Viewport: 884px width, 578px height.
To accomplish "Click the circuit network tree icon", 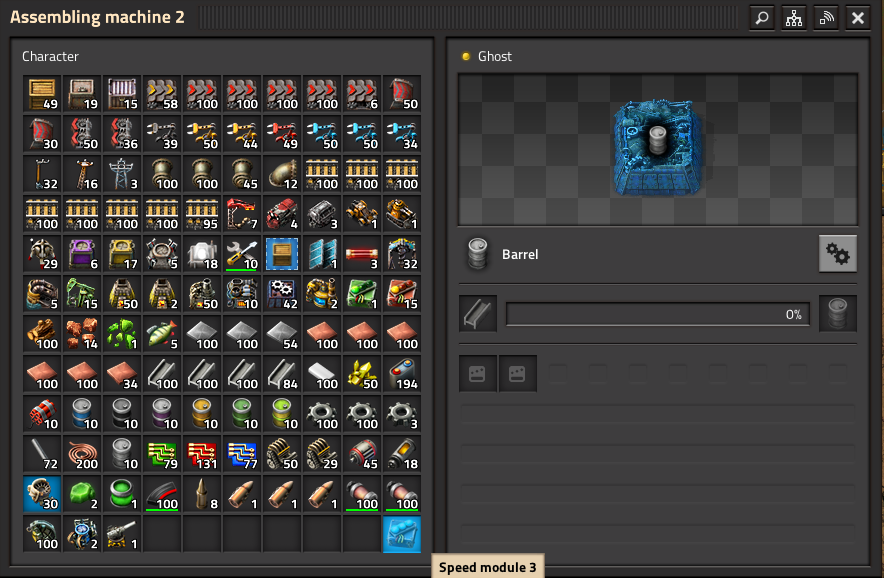I will [794, 18].
